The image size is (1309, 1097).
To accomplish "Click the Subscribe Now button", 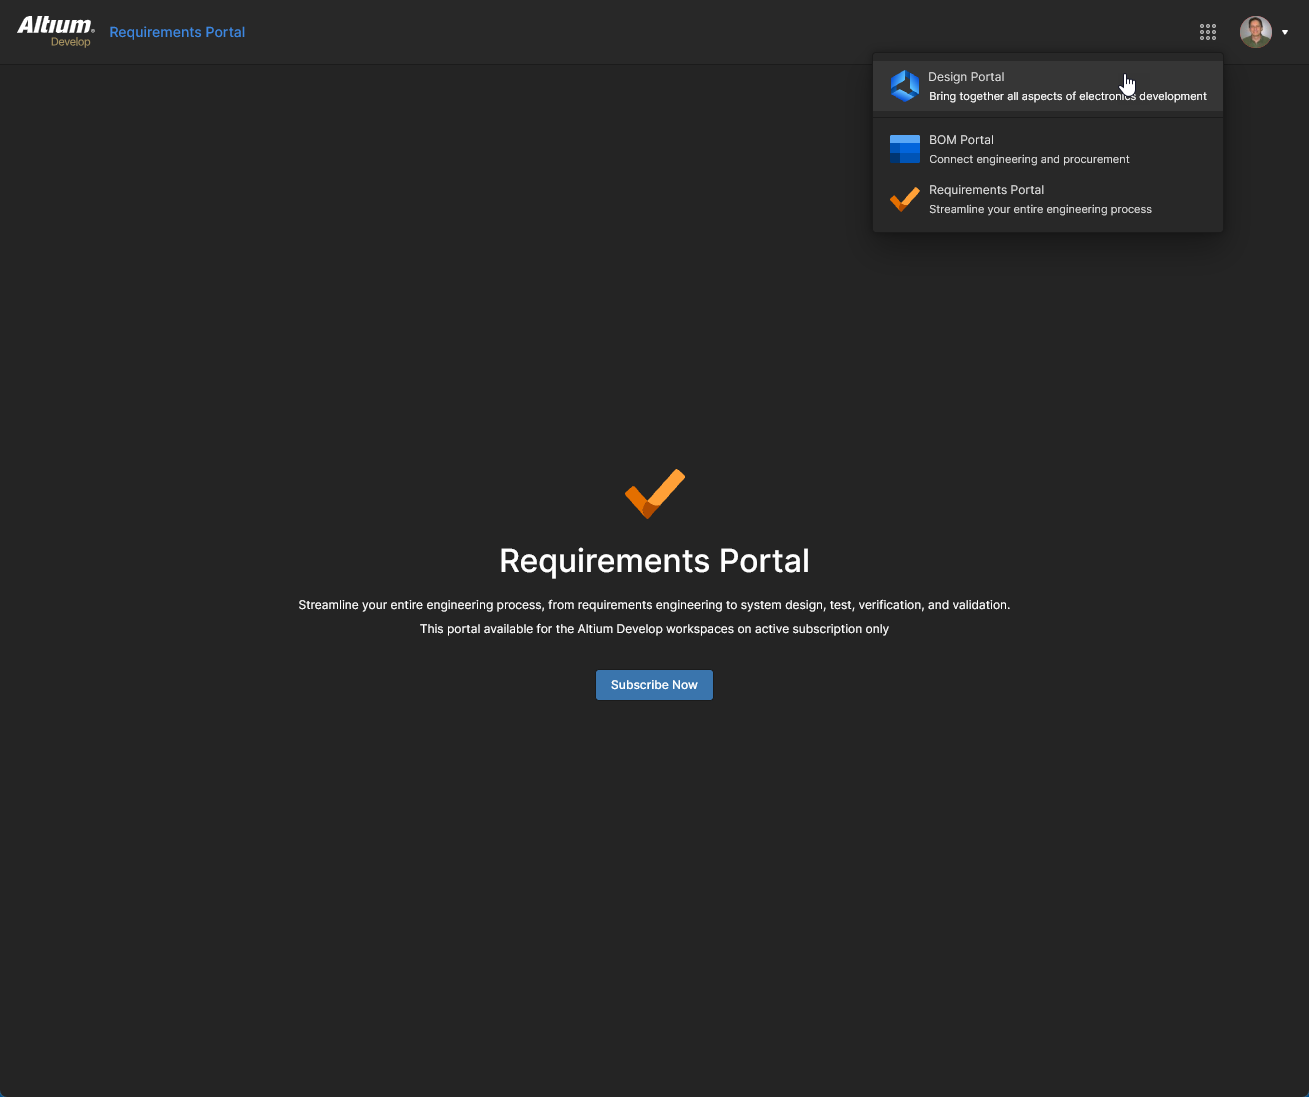I will pos(654,685).
